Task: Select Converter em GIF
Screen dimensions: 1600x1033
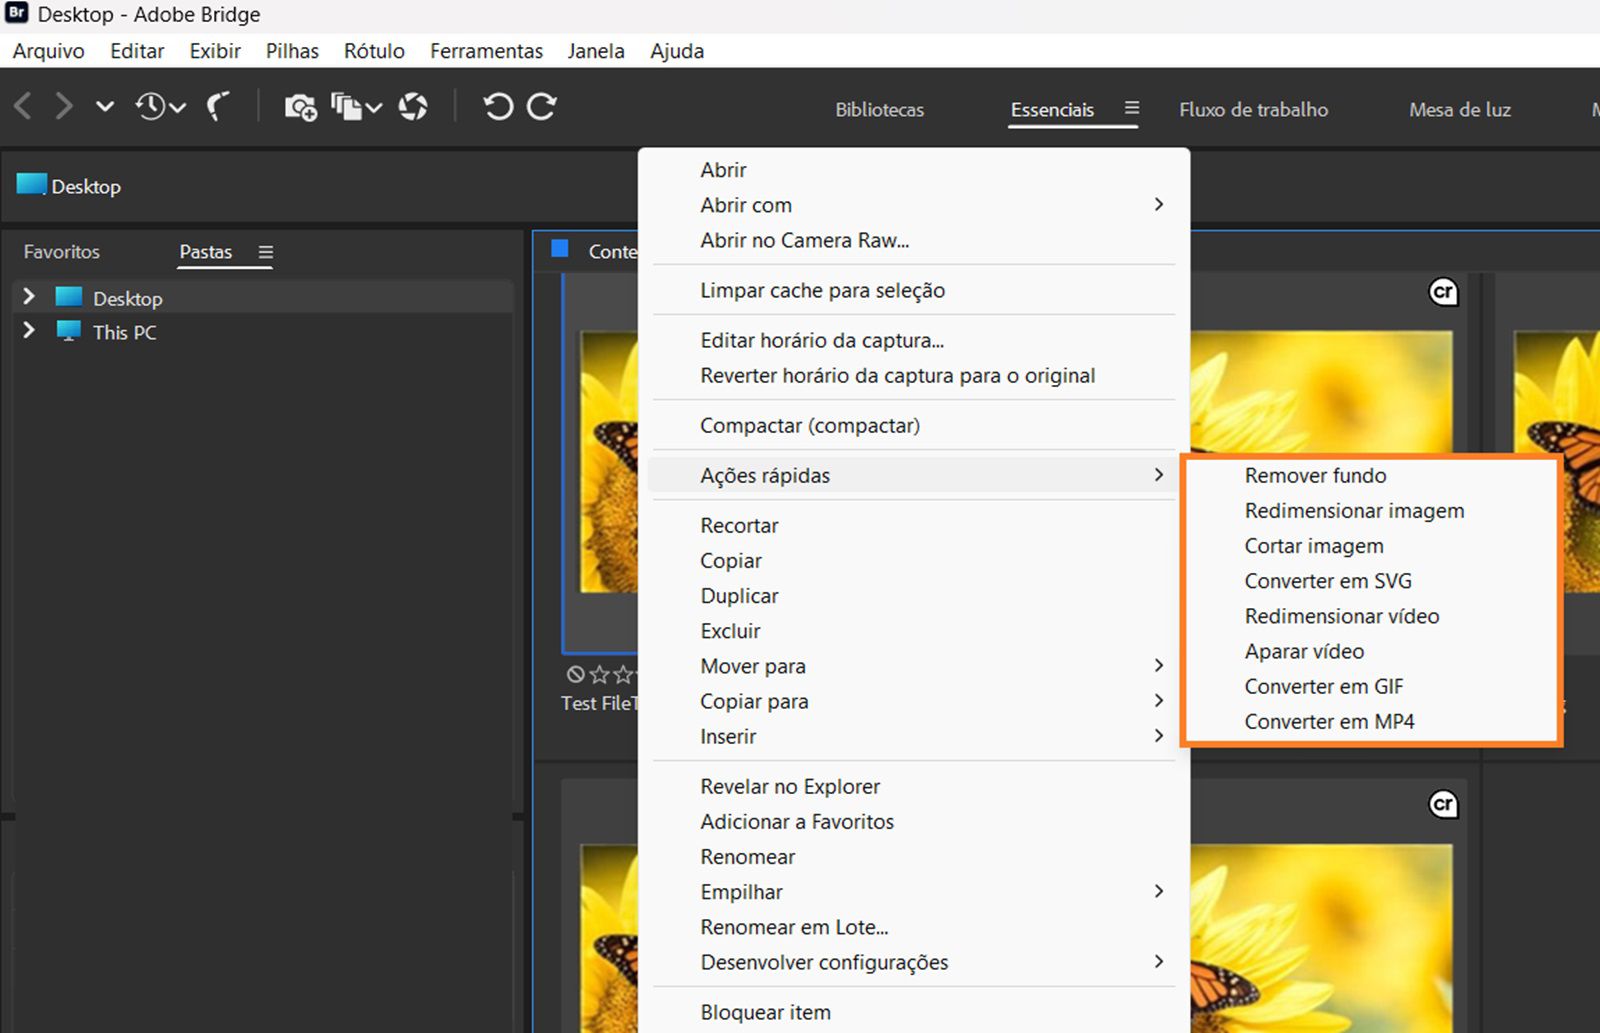Action: 1371,686
